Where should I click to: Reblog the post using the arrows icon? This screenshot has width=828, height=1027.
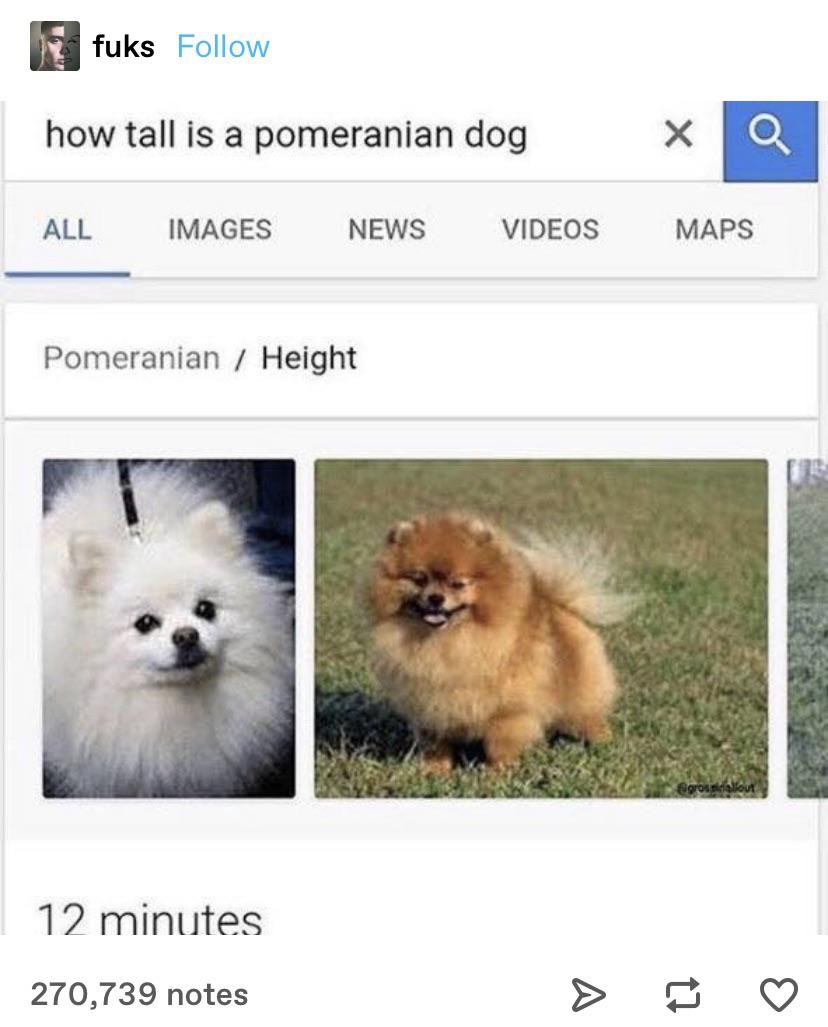[683, 994]
